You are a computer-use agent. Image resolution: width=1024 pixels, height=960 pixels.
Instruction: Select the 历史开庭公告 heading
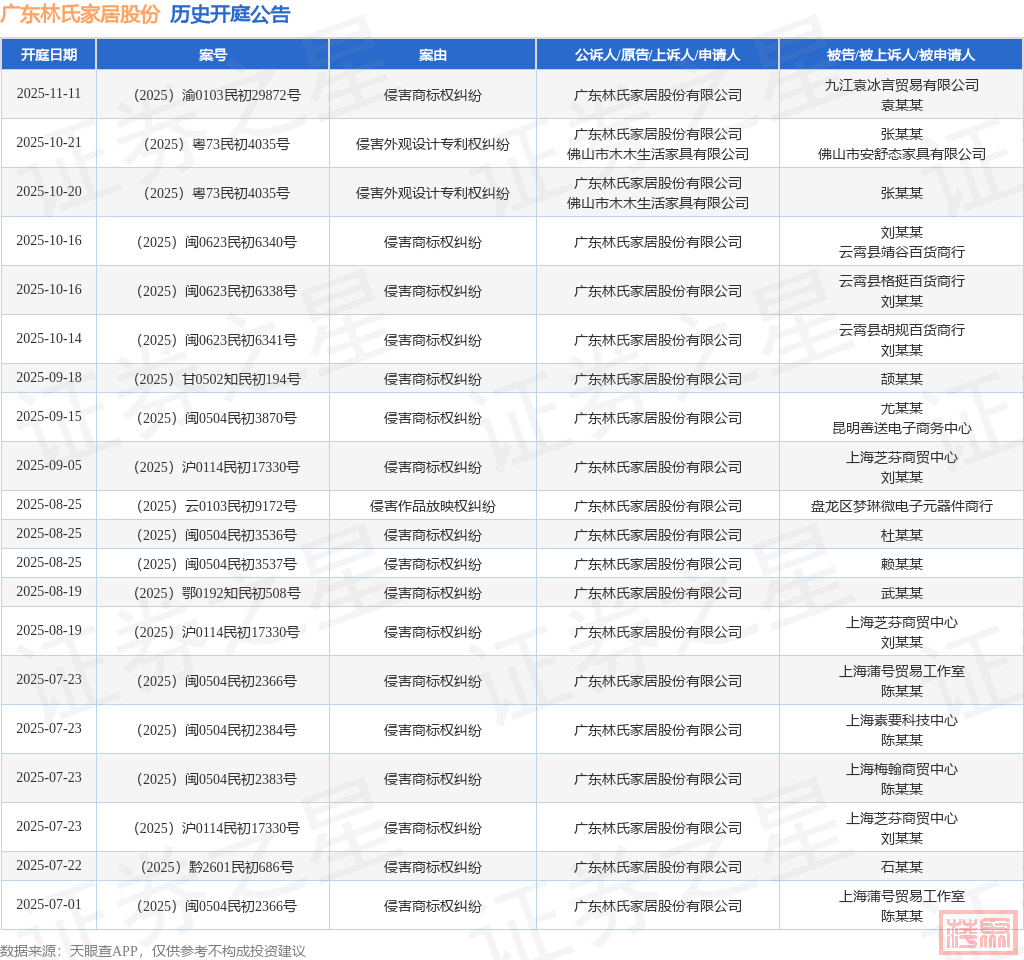[x=230, y=15]
